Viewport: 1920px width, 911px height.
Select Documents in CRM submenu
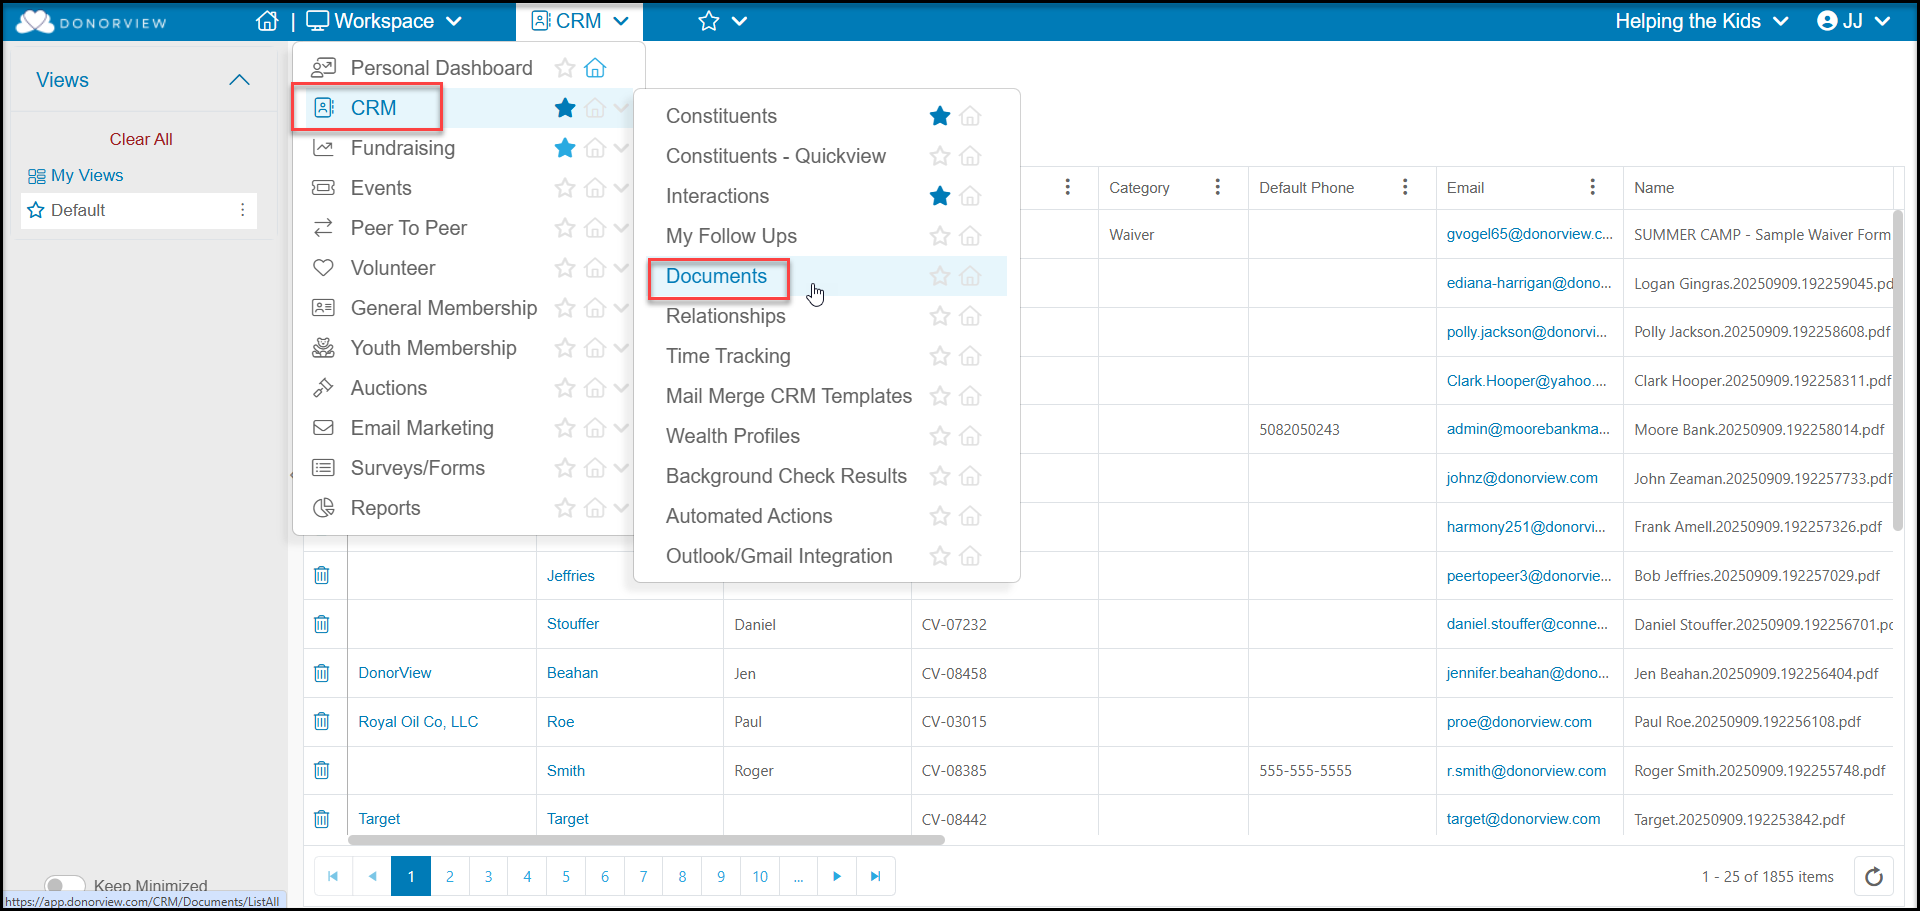[717, 276]
